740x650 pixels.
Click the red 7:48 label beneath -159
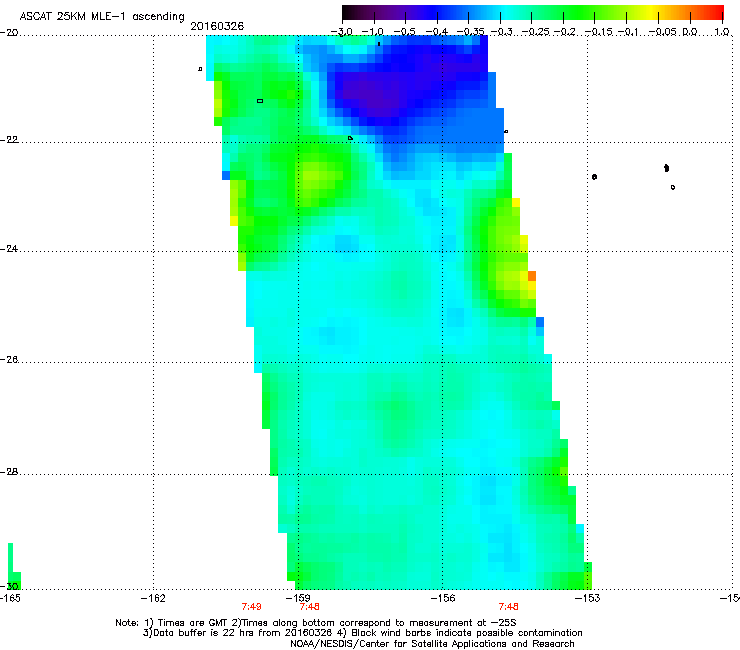coord(310,607)
